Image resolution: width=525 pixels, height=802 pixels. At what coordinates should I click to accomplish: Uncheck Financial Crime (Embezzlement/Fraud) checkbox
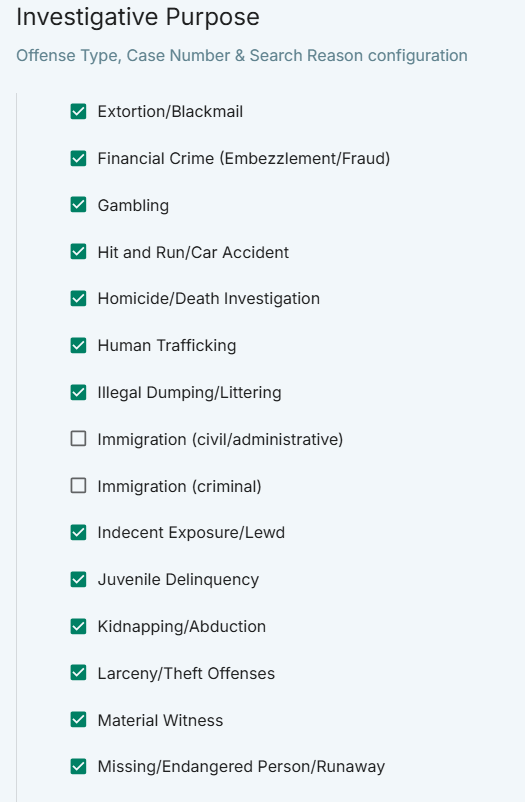[x=78, y=158]
